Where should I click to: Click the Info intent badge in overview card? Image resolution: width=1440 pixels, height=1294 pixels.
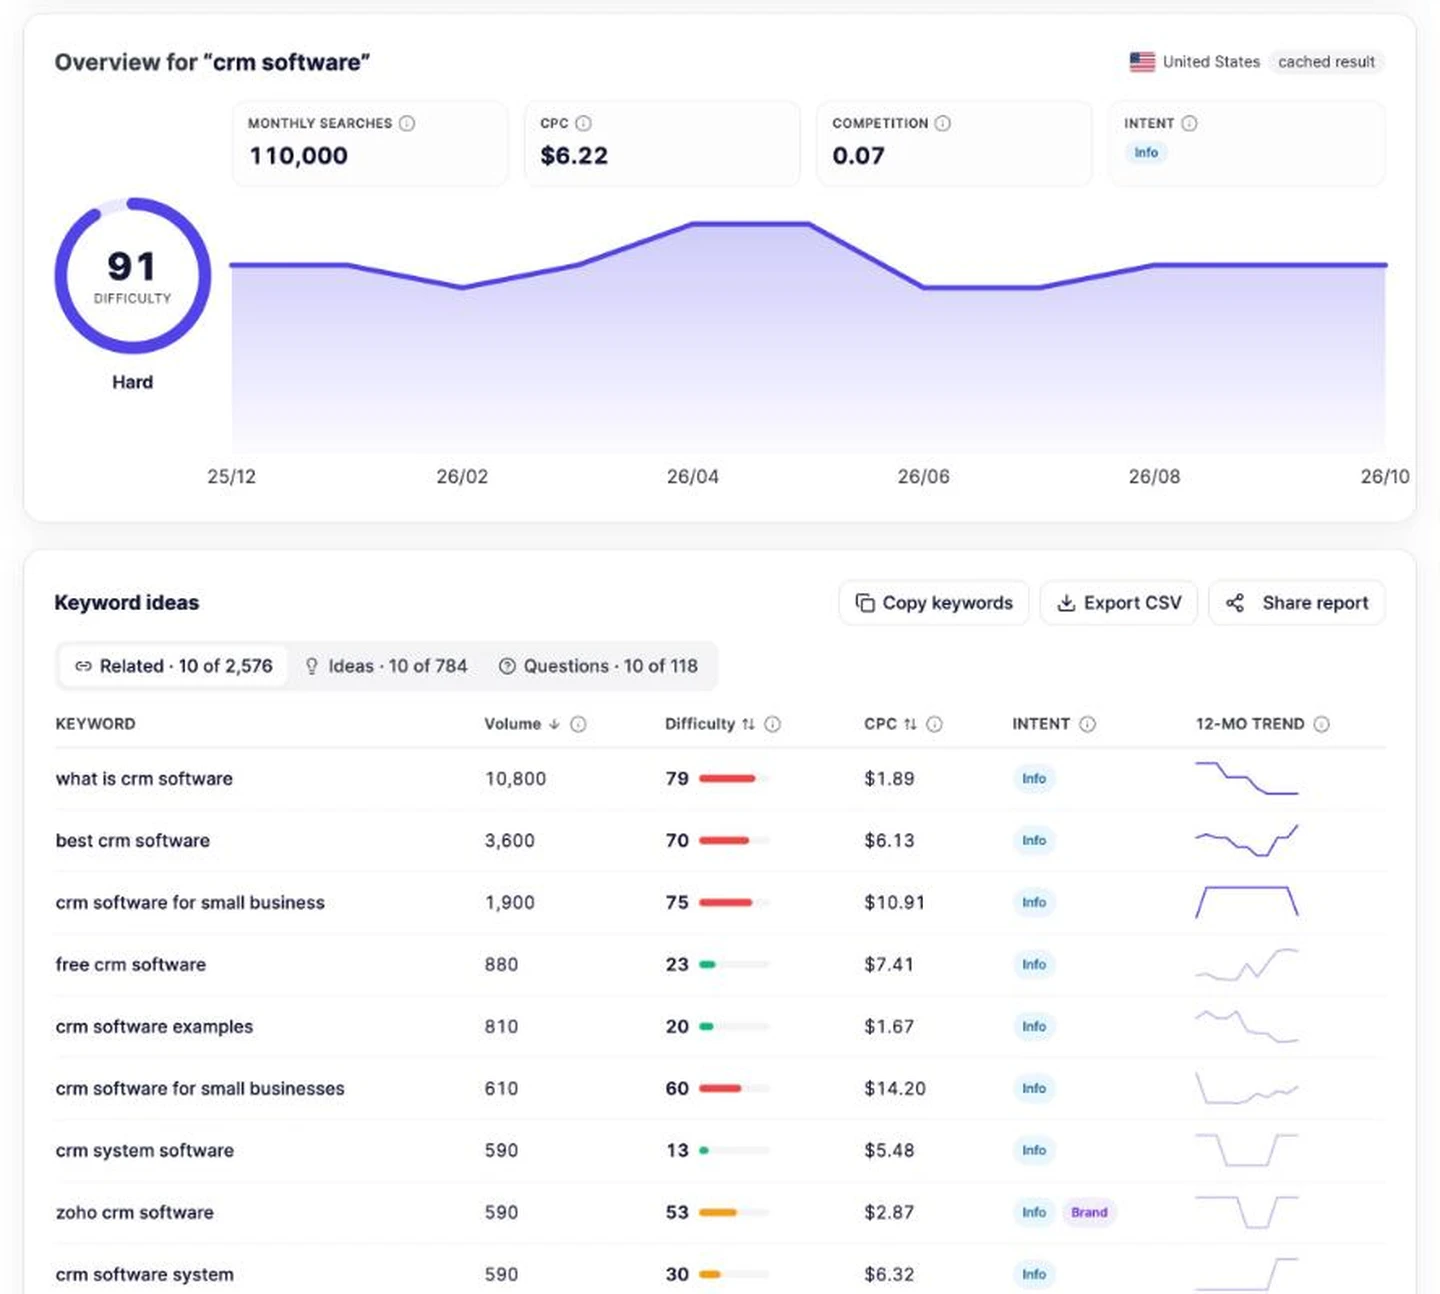point(1146,153)
